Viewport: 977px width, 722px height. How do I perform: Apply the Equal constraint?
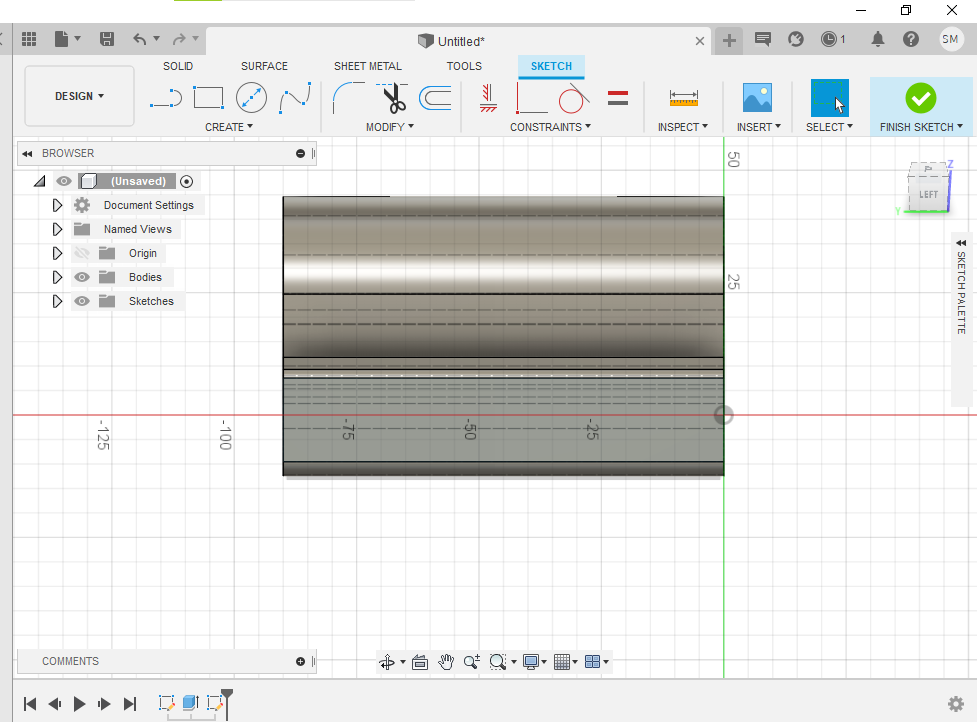coord(617,98)
